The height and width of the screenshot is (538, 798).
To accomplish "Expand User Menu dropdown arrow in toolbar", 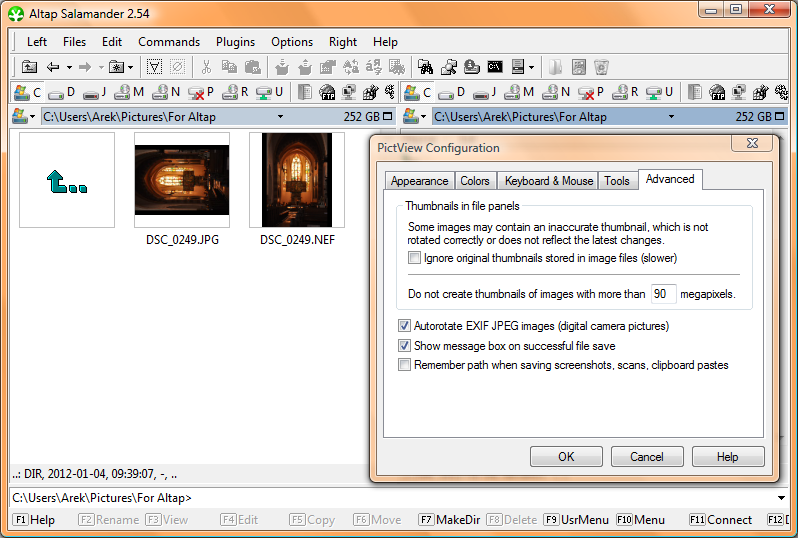I will pyautogui.click(x=531, y=67).
